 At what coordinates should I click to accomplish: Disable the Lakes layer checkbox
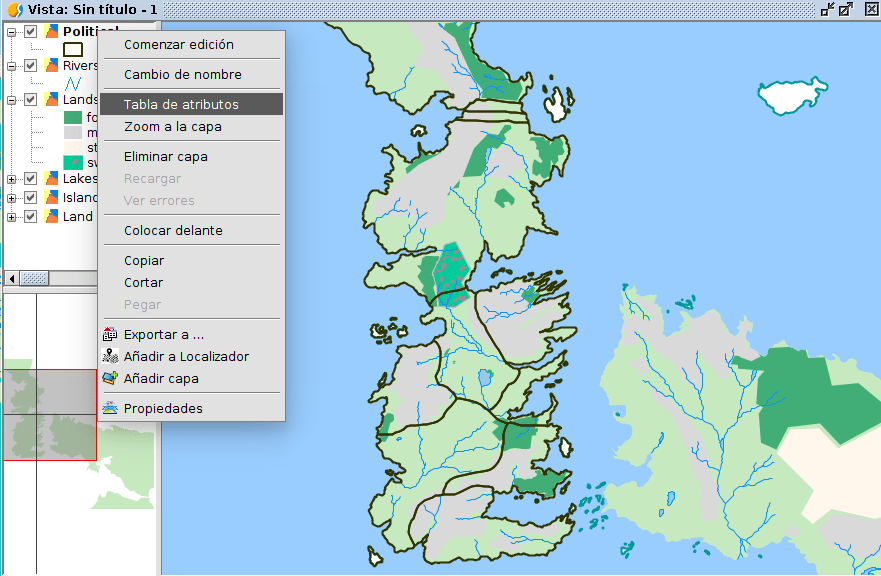click(x=31, y=179)
